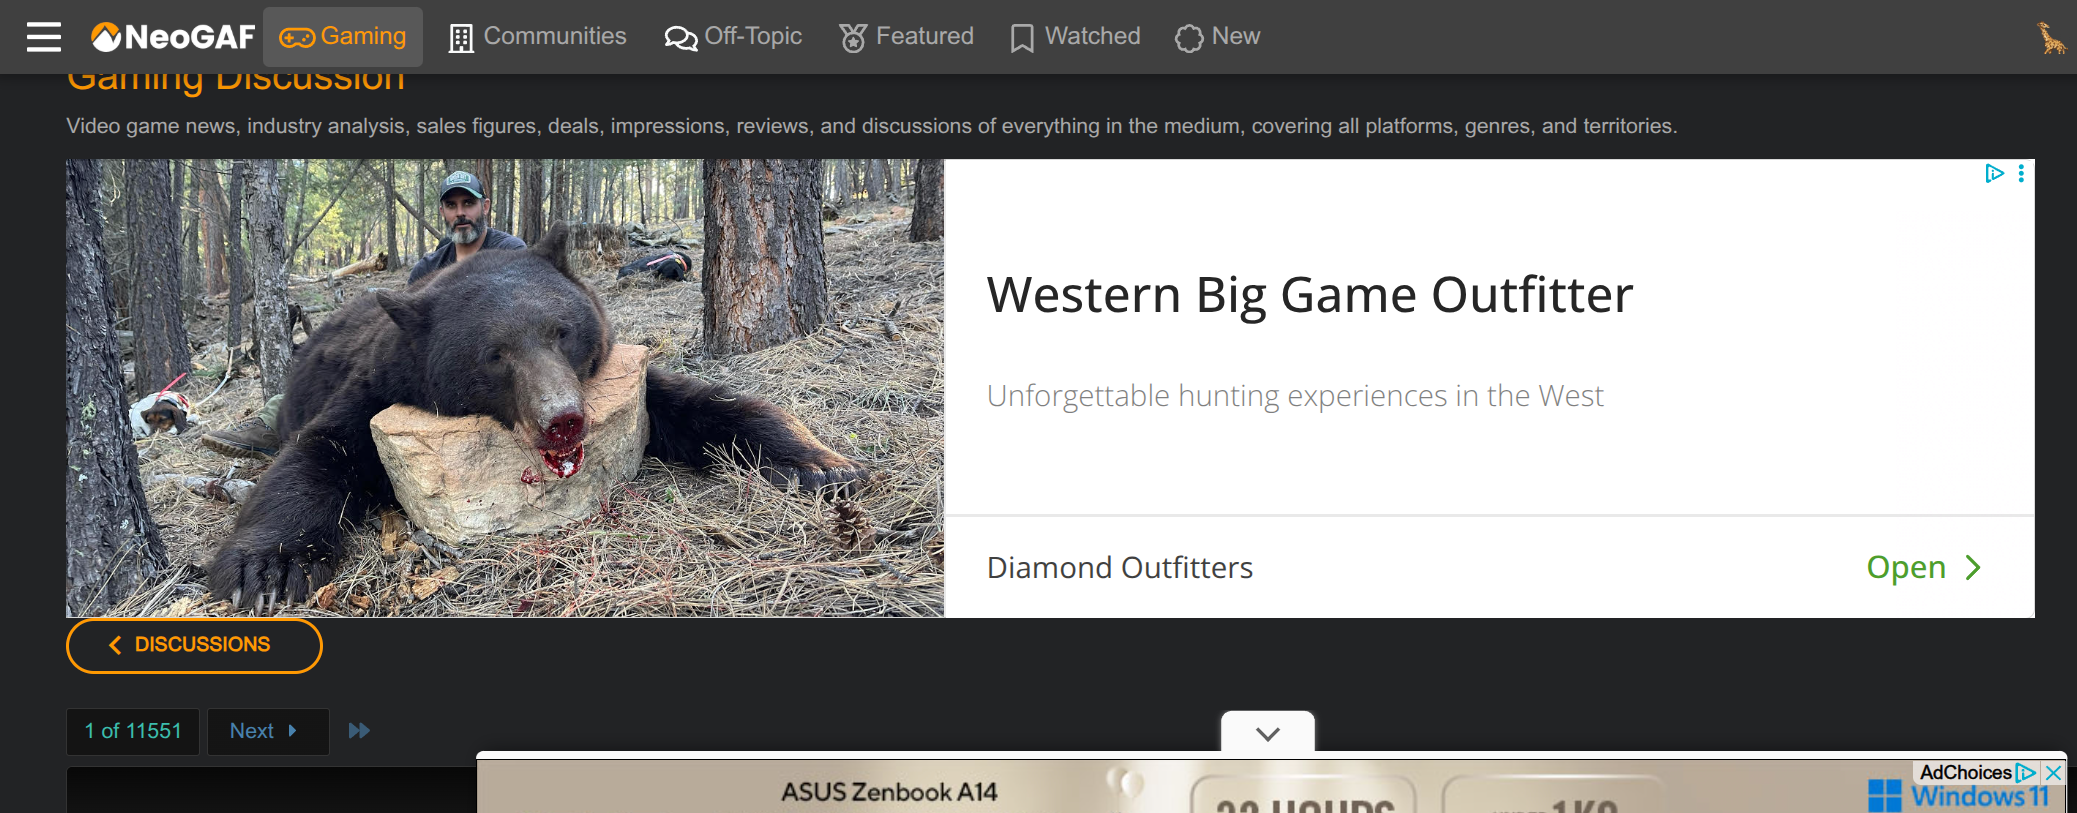Collapse the bottom ad with the chevron tab
The height and width of the screenshot is (813, 2077).
click(1267, 733)
